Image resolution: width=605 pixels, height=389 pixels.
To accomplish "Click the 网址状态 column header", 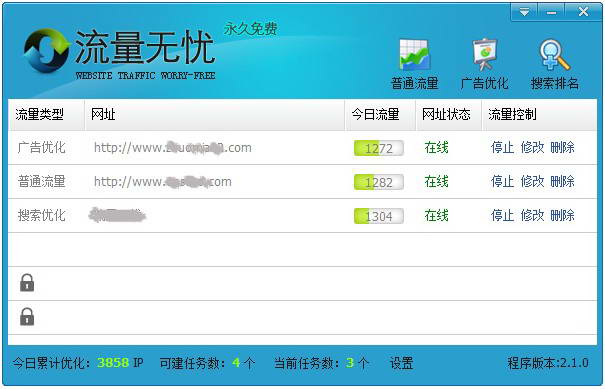I will click(446, 114).
